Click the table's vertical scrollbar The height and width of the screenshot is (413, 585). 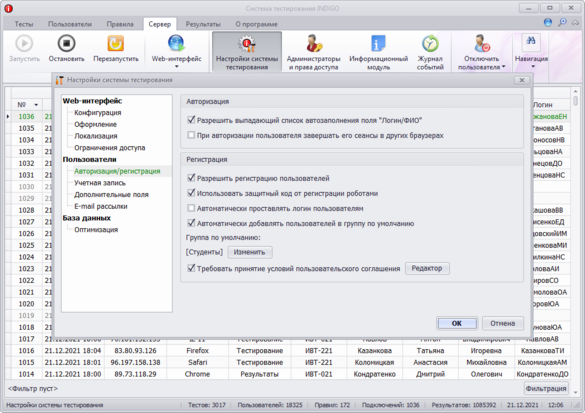(575, 239)
